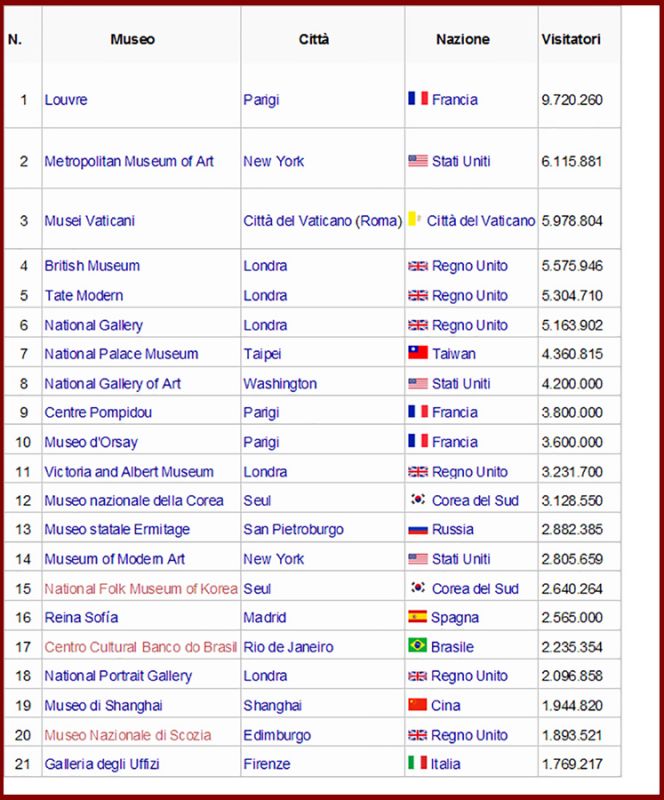Screen dimensions: 664x800
Task: Click the UK flag in the Edimburgo row
Action: (417, 735)
